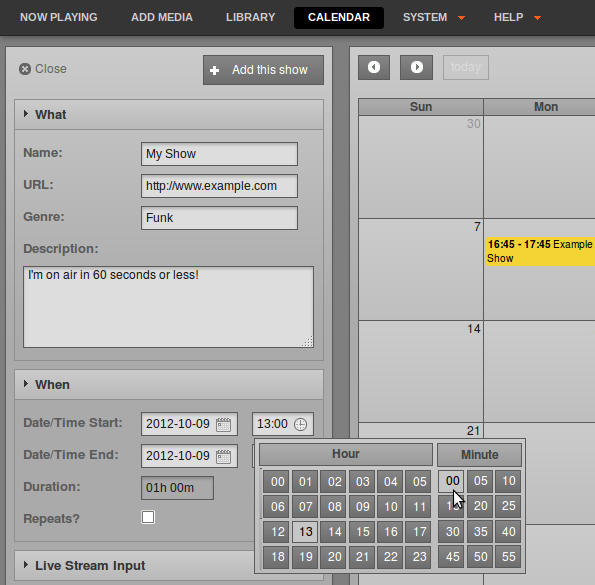This screenshot has width=595, height=585.
Task: Open start date calendar picker icon
Action: 223,424
